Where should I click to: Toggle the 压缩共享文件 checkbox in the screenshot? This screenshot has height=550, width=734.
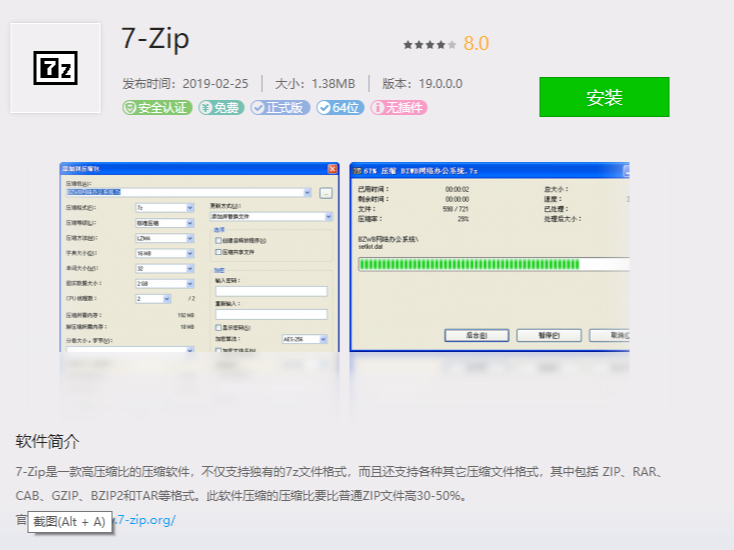click(x=218, y=252)
